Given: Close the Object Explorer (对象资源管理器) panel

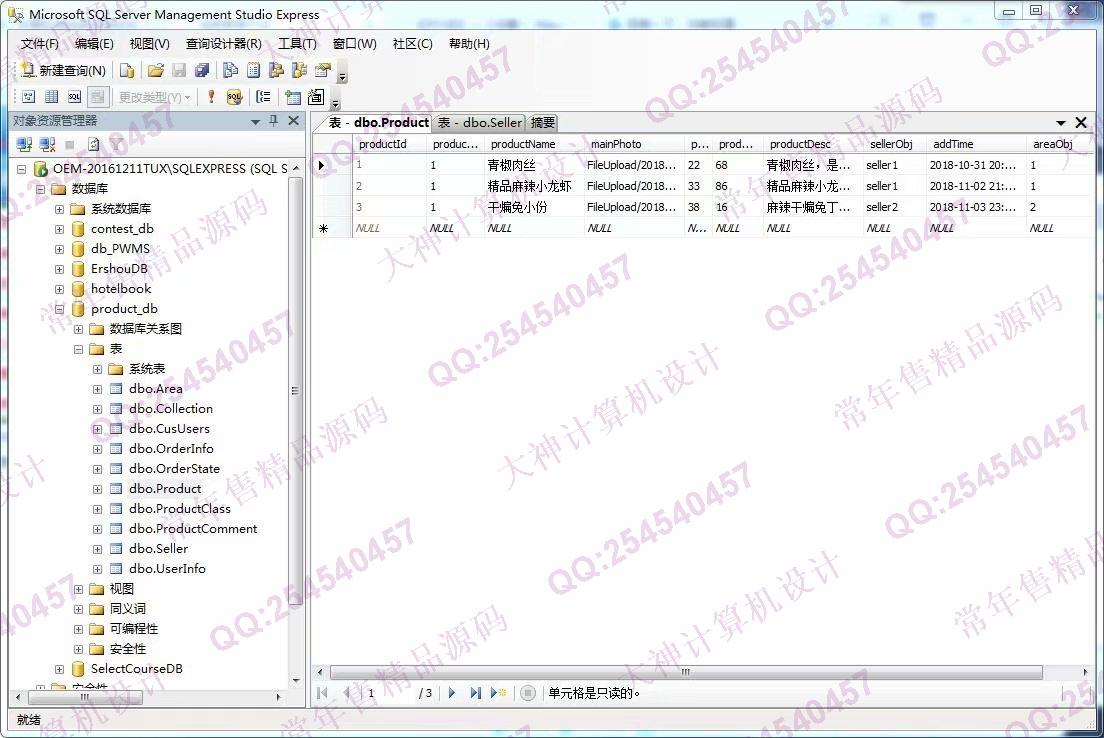Looking at the screenshot, I should [x=294, y=121].
